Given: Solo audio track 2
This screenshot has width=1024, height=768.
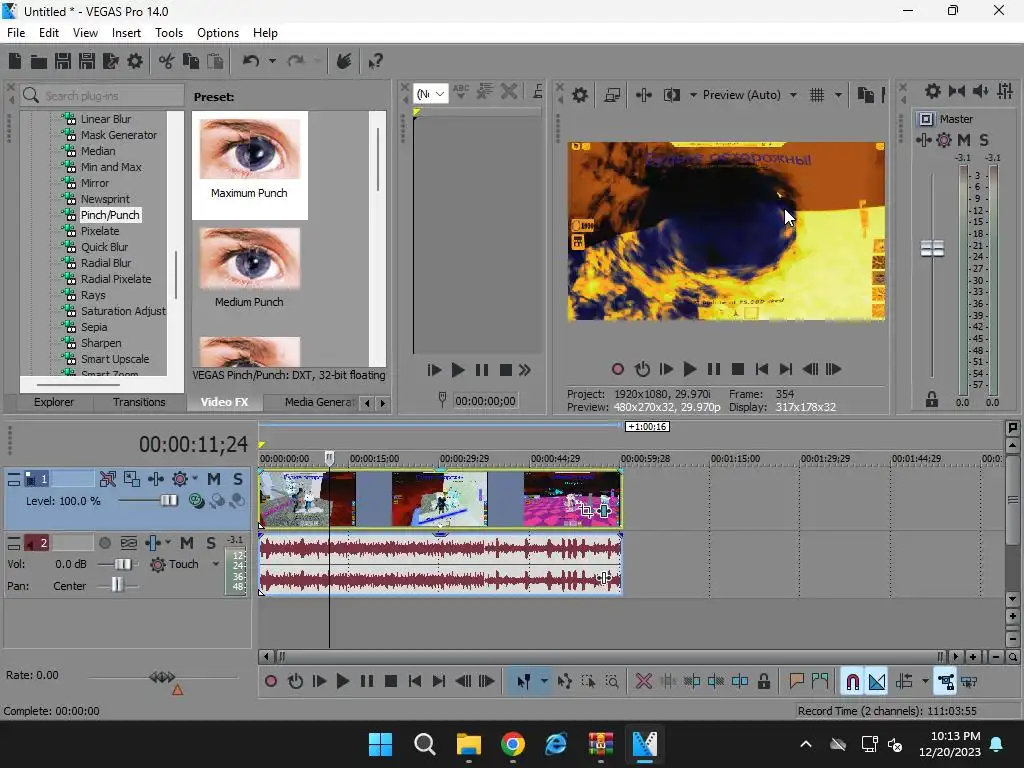Looking at the screenshot, I should pyautogui.click(x=211, y=543).
